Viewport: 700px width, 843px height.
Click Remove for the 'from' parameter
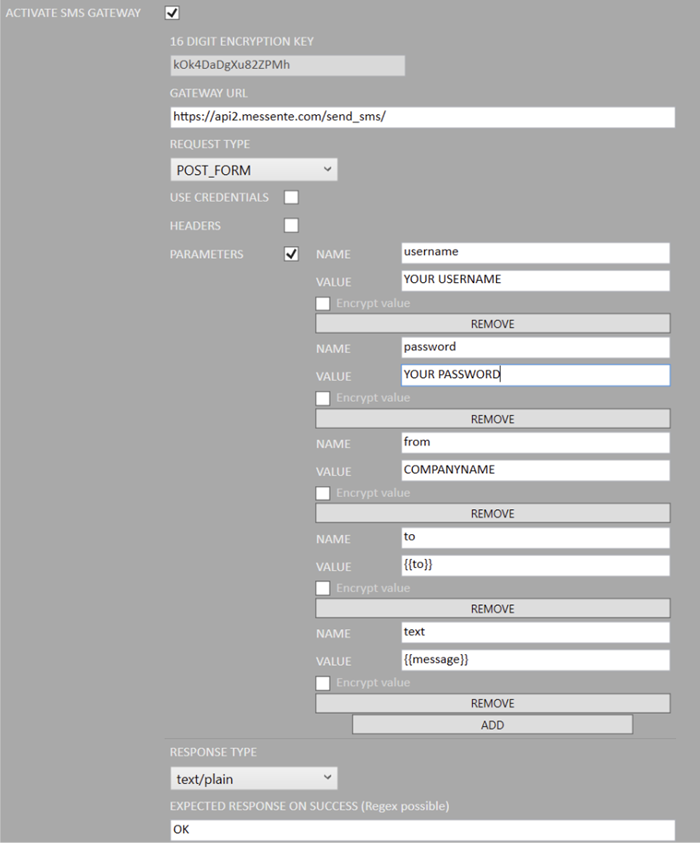click(492, 513)
